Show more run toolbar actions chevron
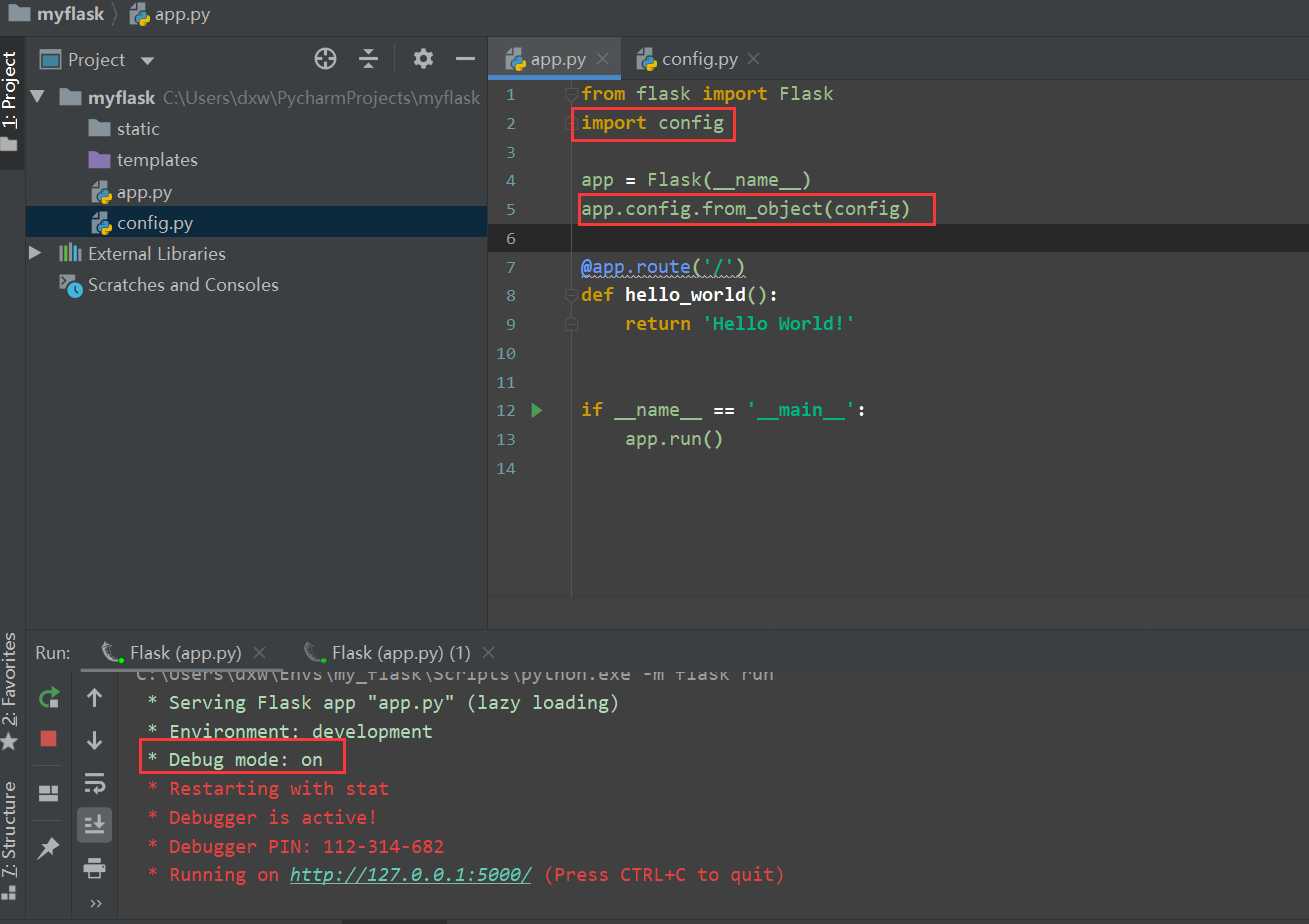Viewport: 1309px width, 924px height. coord(95,903)
